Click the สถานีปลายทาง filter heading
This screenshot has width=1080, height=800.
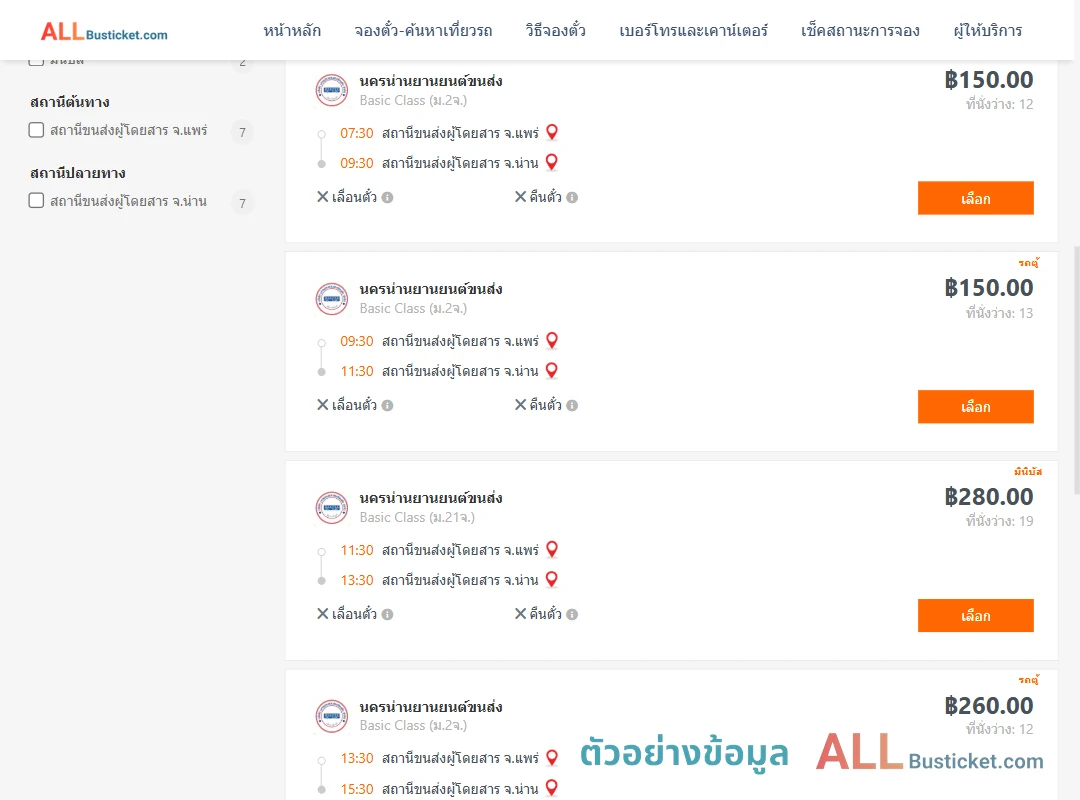point(78,173)
